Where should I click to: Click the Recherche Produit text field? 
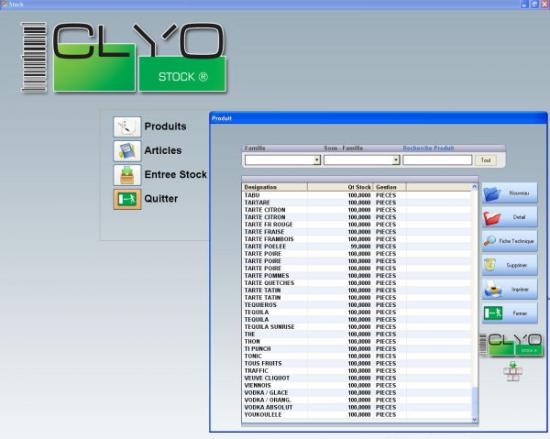tap(437, 160)
